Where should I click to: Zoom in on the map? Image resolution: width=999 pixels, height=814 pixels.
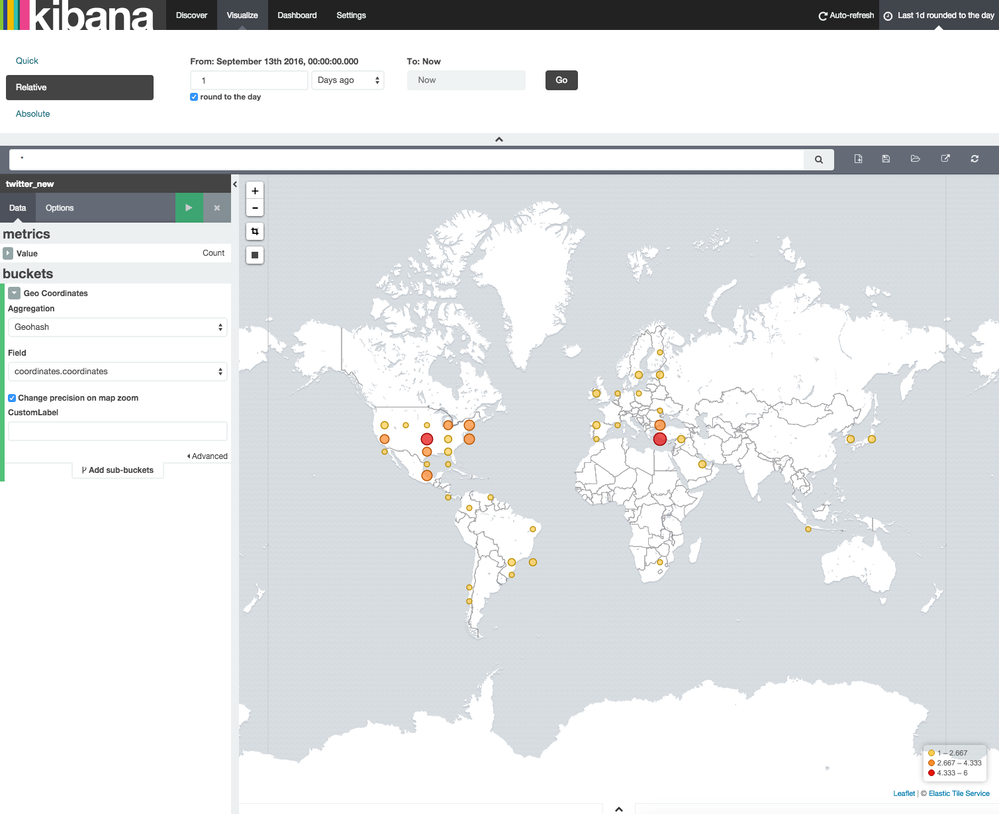pyautogui.click(x=255, y=190)
